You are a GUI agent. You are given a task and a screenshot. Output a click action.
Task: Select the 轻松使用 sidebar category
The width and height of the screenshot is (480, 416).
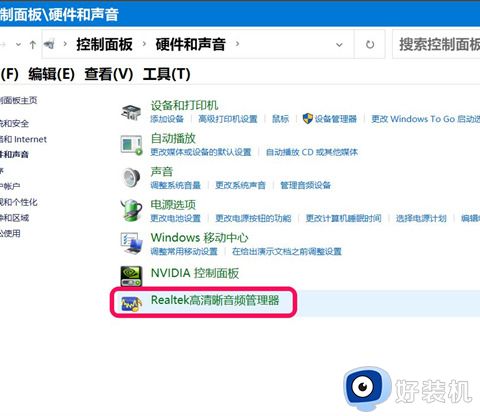point(10,233)
